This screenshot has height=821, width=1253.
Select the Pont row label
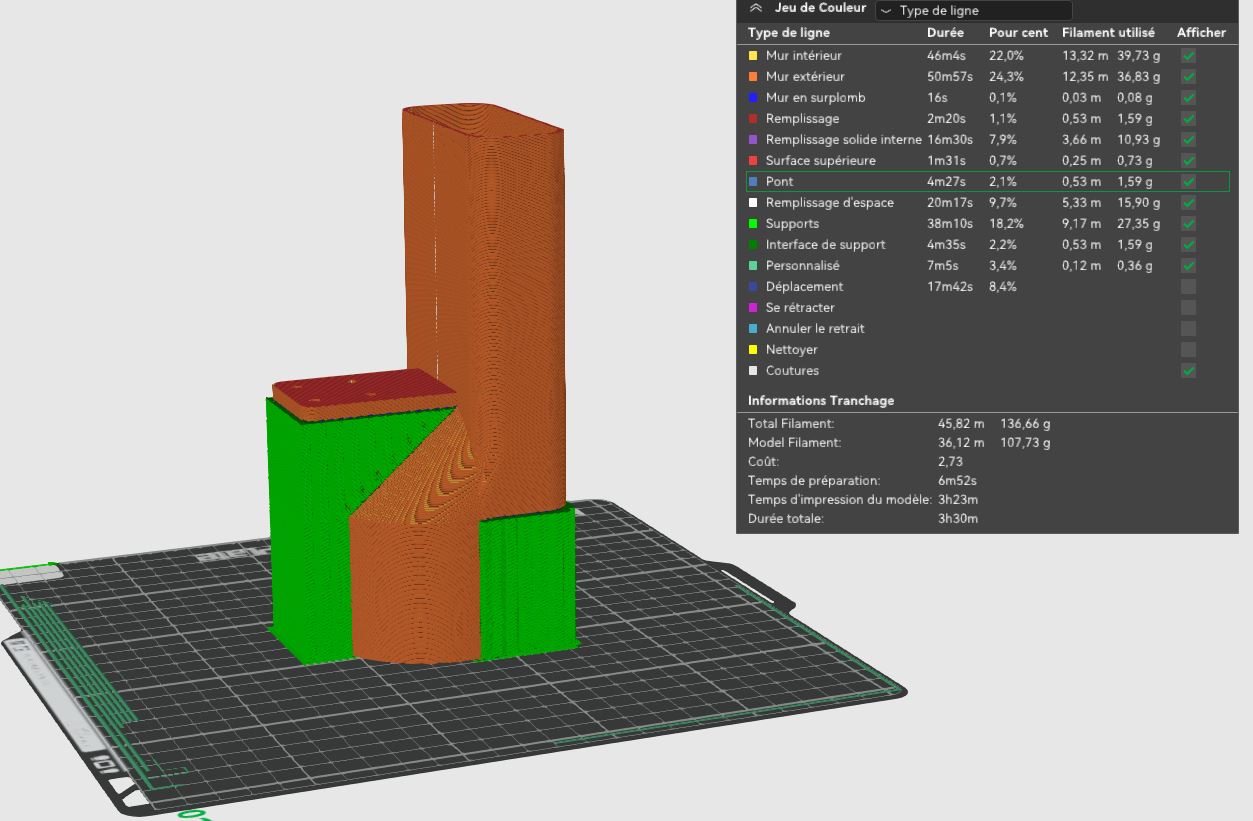pyautogui.click(x=780, y=182)
